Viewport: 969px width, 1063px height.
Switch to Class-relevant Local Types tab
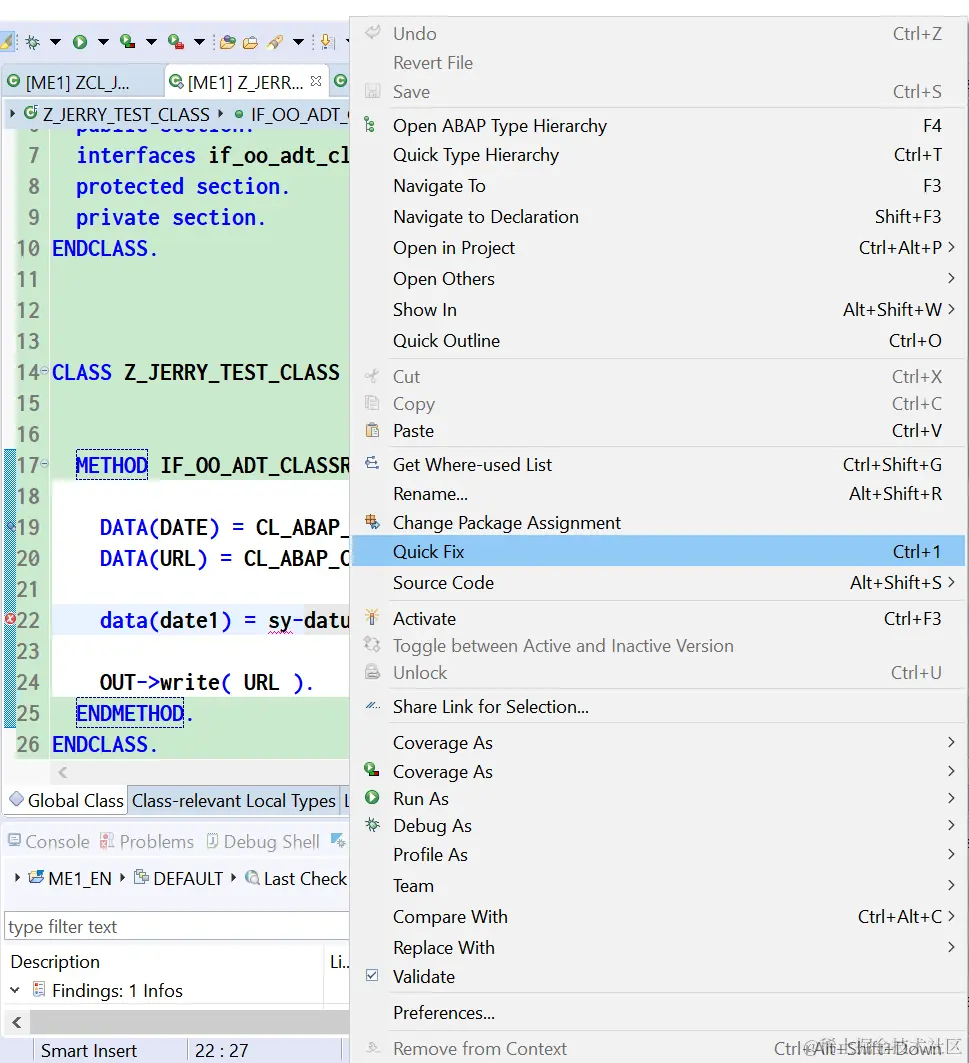pos(233,801)
